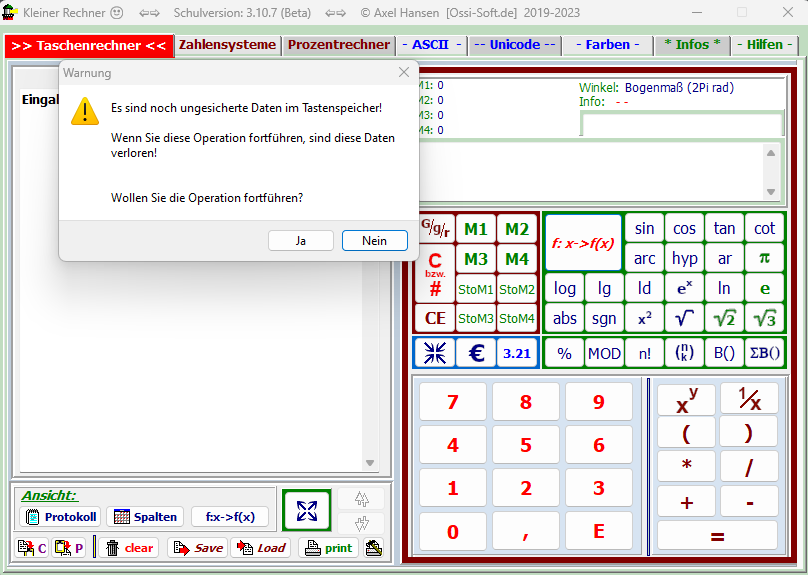This screenshot has height=575, width=808.
Task: Toggle the G/g/r angle mode key
Action: click(x=435, y=228)
